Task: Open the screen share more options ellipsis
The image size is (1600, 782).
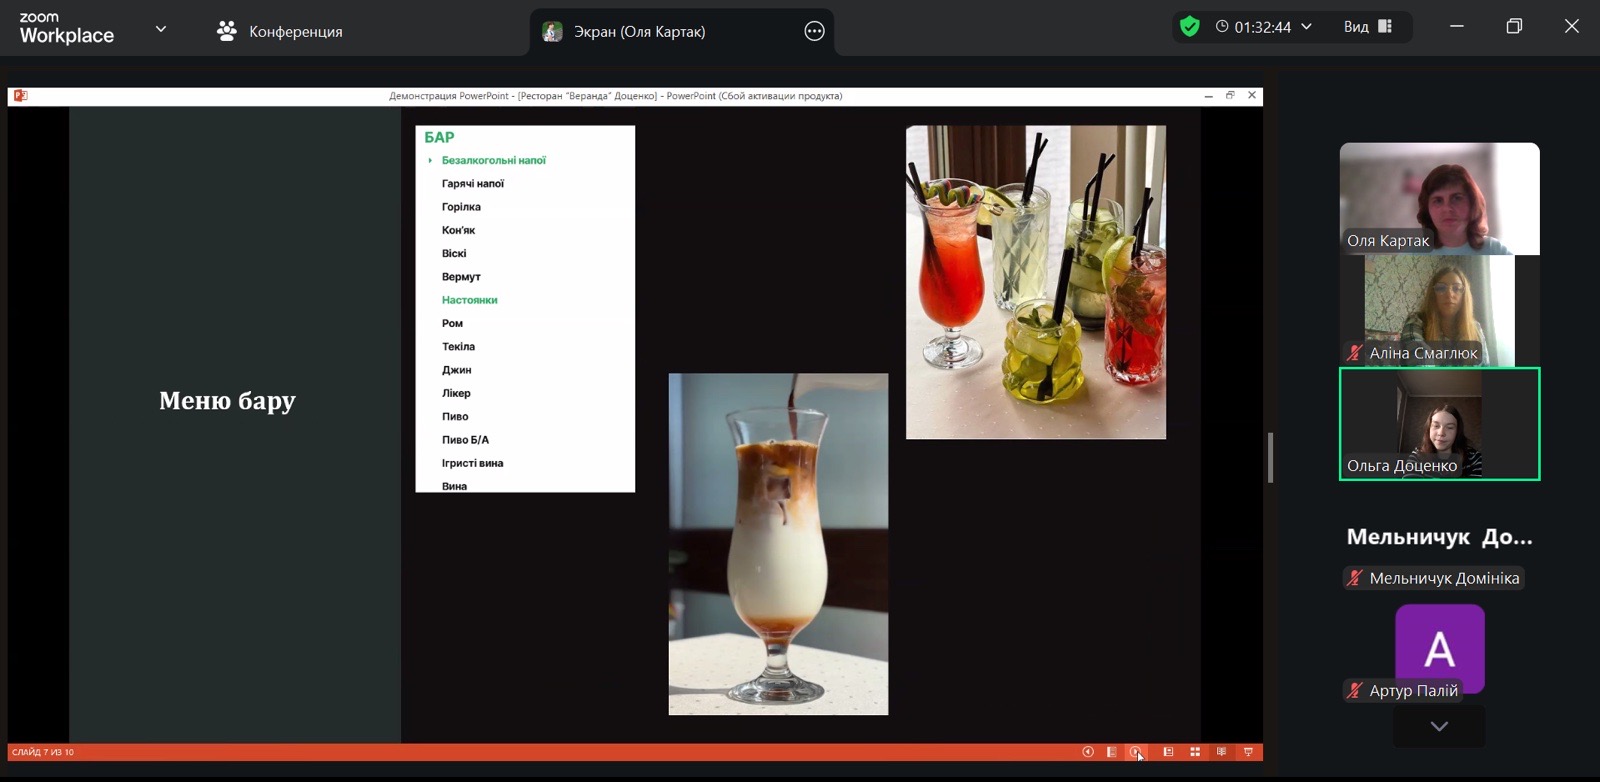Action: point(814,31)
